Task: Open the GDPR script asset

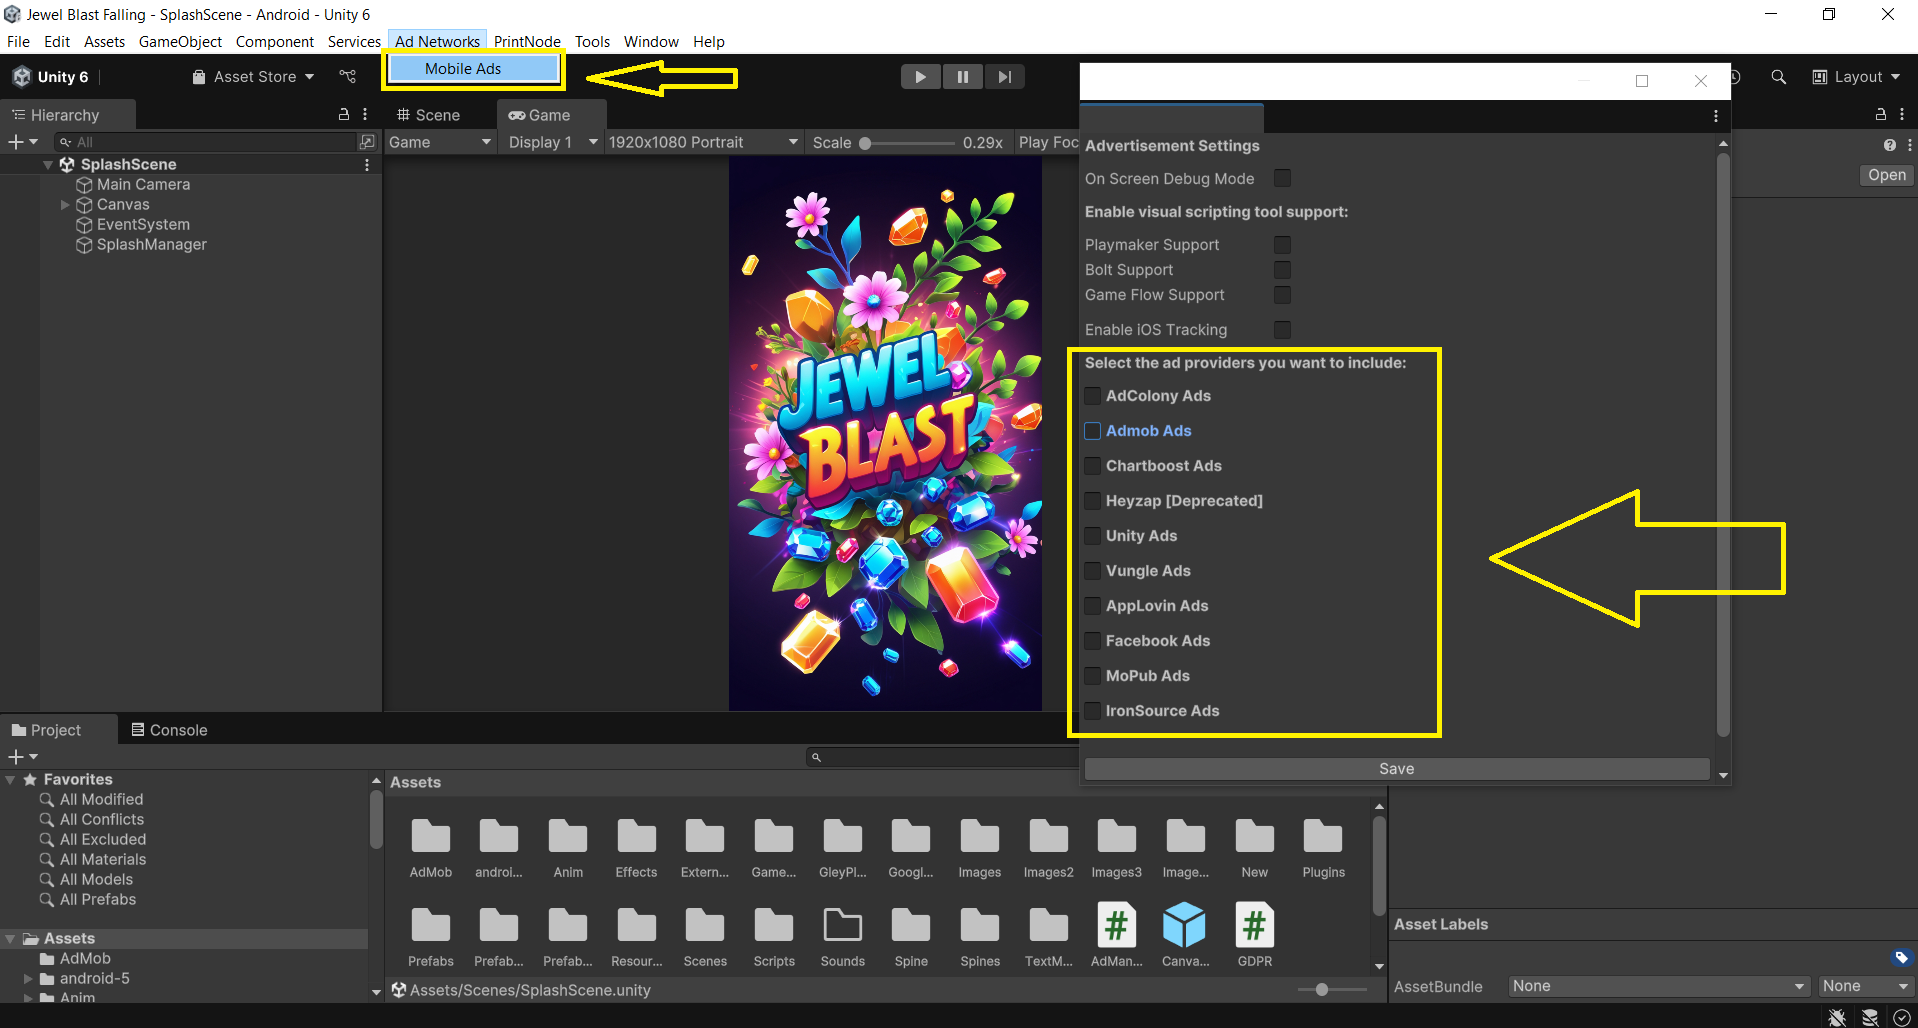Action: pyautogui.click(x=1254, y=926)
